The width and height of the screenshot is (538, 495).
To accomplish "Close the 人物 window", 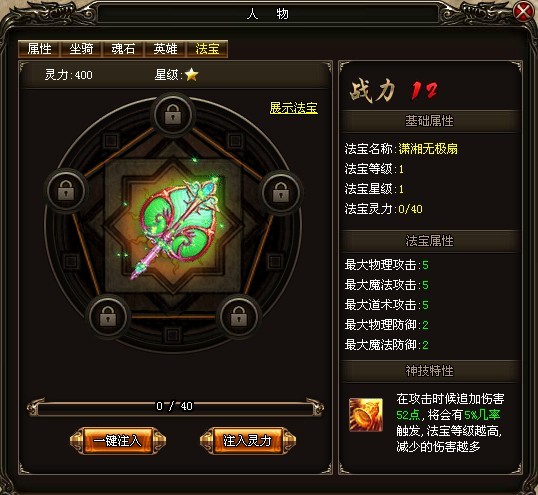I will (x=523, y=12).
